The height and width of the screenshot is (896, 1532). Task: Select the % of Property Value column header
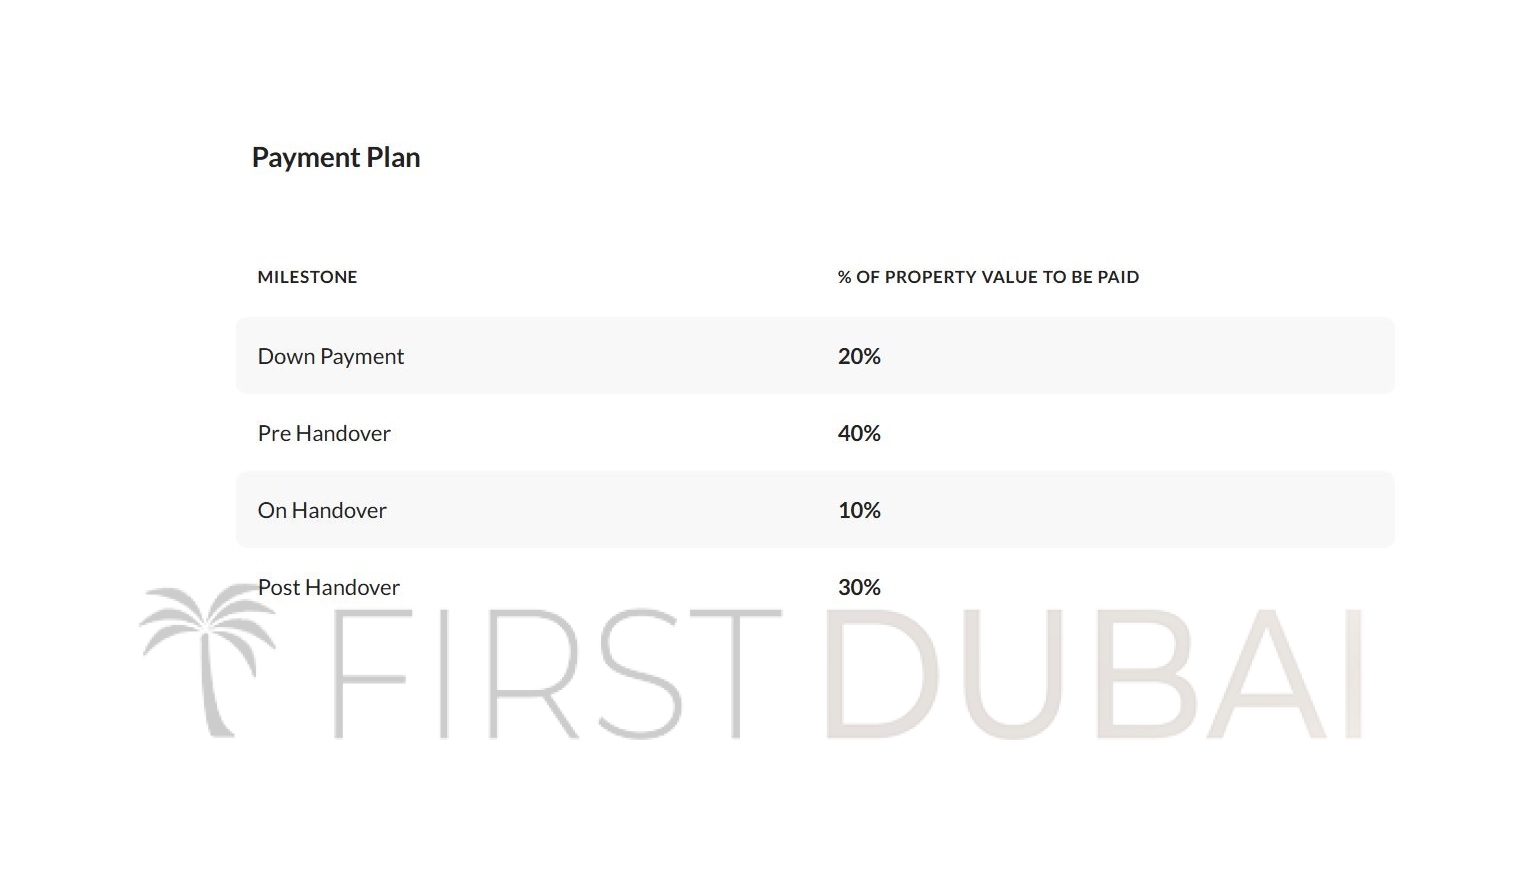coord(988,277)
